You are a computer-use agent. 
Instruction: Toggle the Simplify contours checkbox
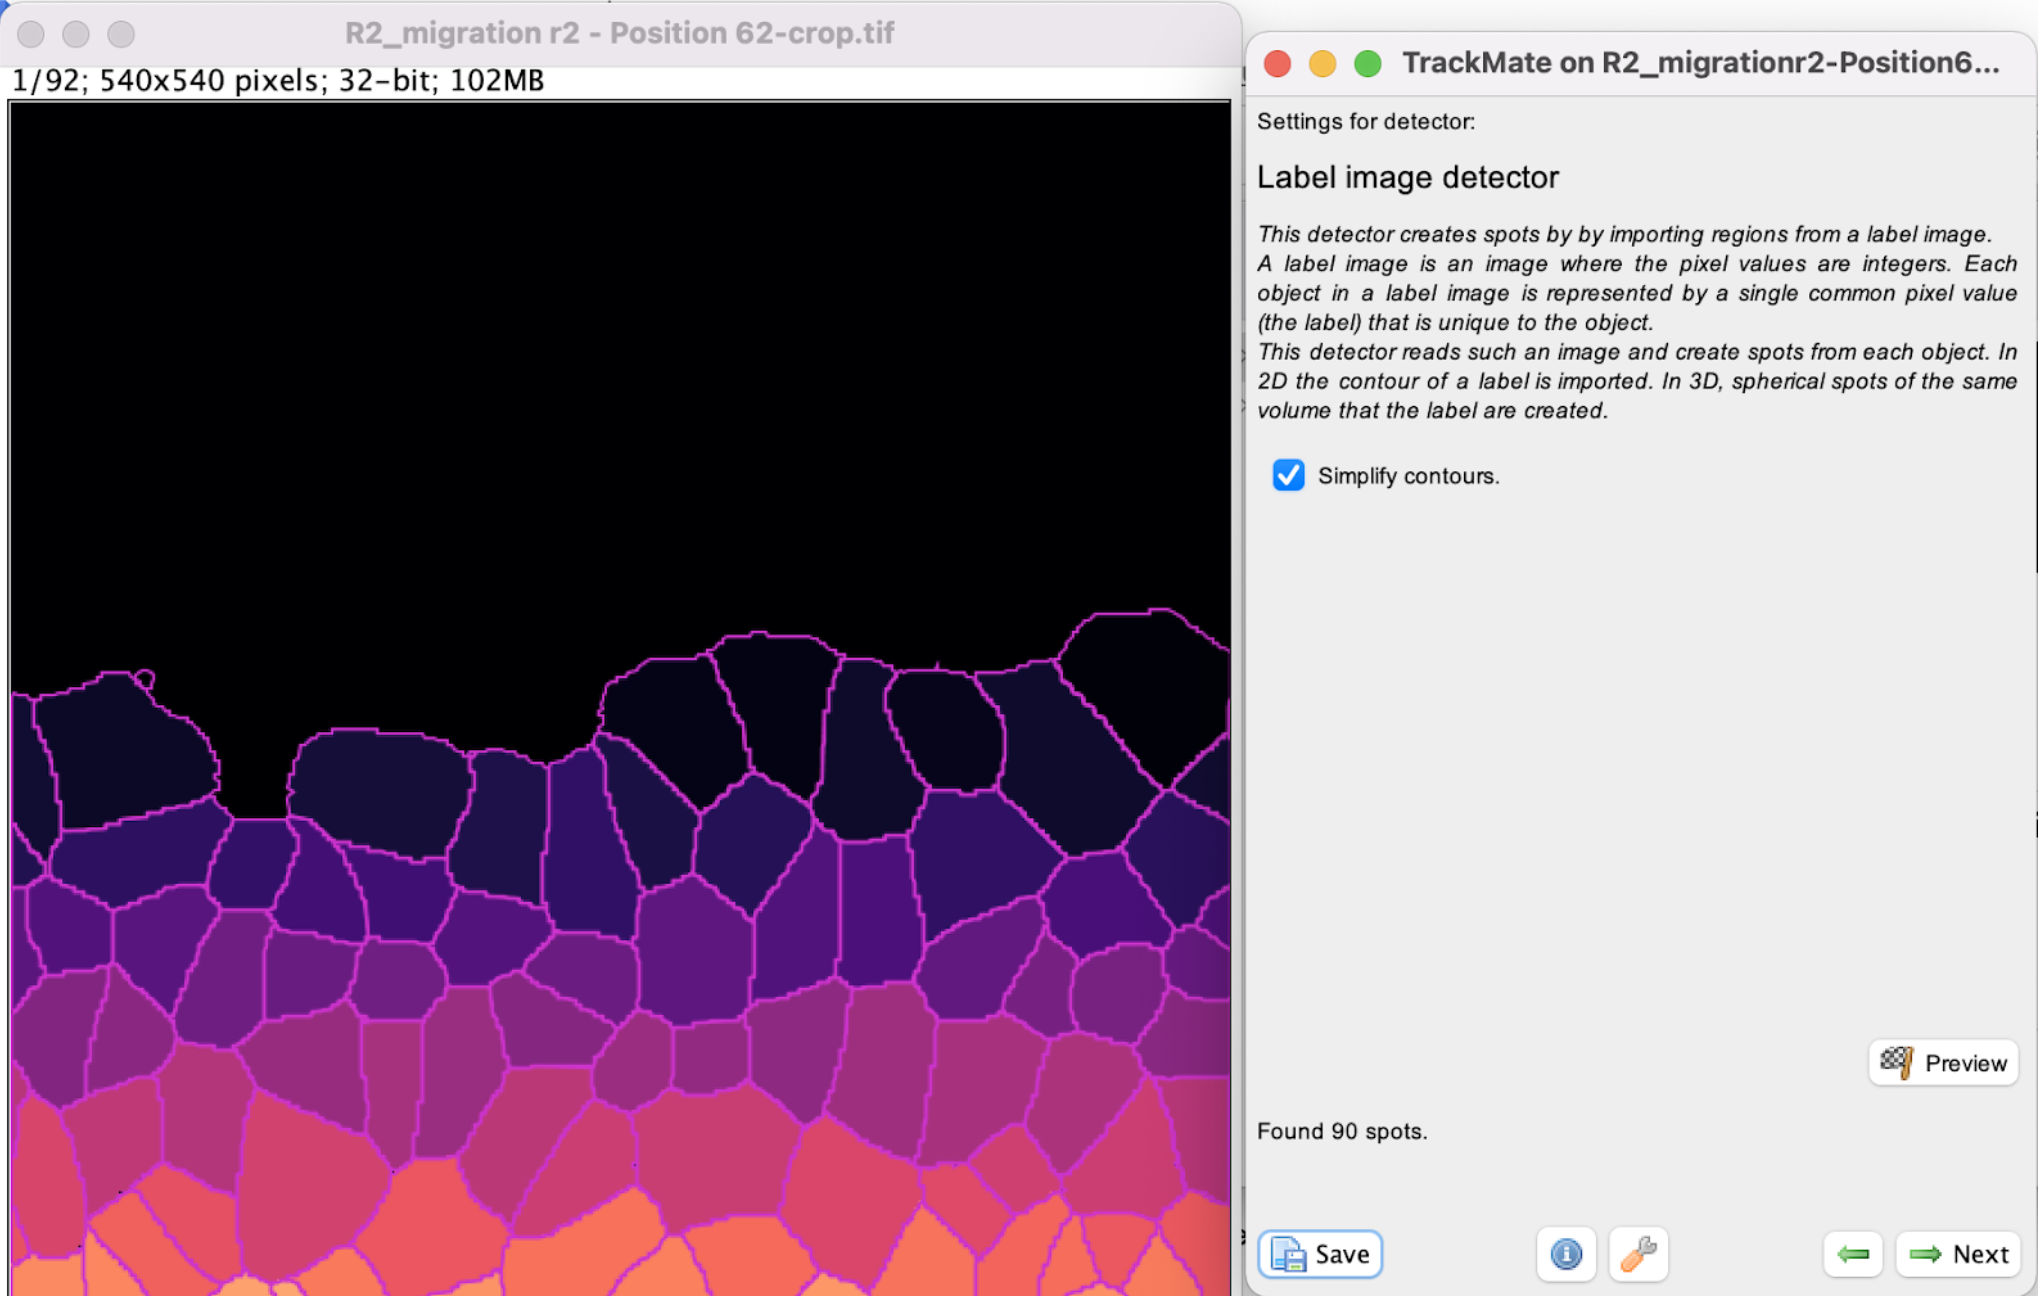(x=1286, y=476)
